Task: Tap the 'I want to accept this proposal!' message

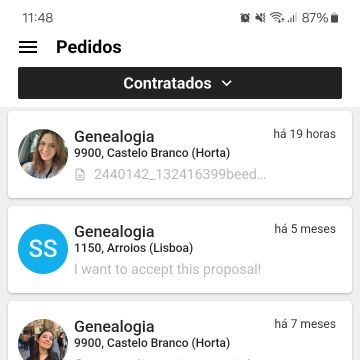Action: tap(167, 269)
